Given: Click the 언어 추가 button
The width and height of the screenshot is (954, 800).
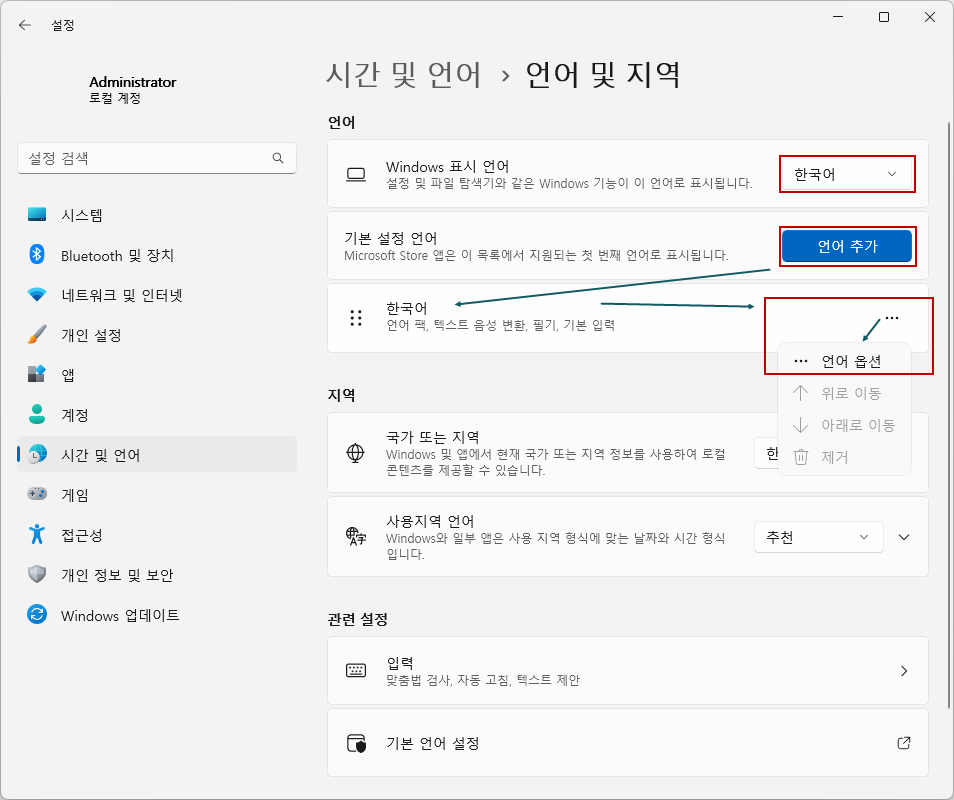Looking at the screenshot, I should (x=847, y=246).
